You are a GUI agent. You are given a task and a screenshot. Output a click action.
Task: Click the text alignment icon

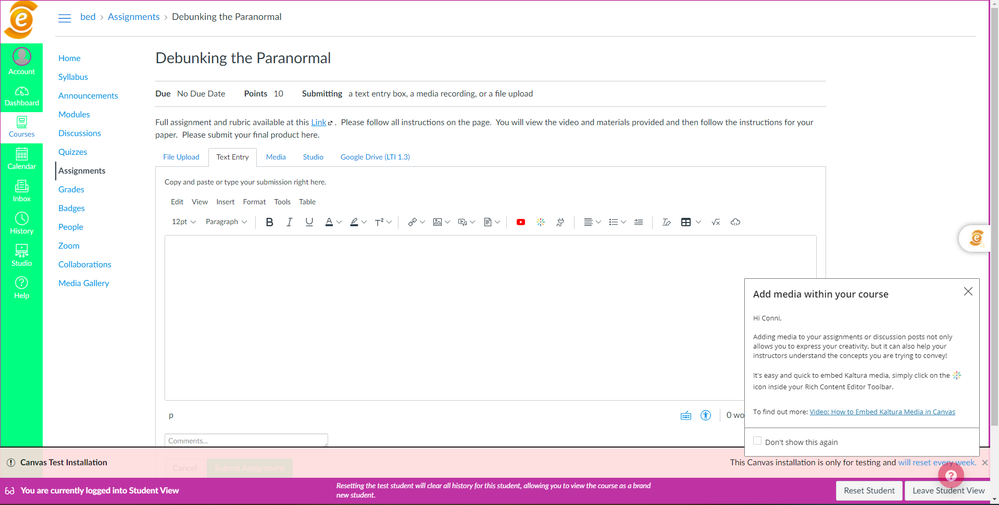click(588, 222)
